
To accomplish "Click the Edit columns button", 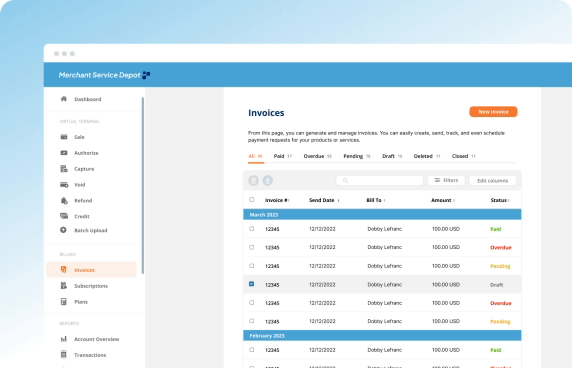I will [x=492, y=181].
